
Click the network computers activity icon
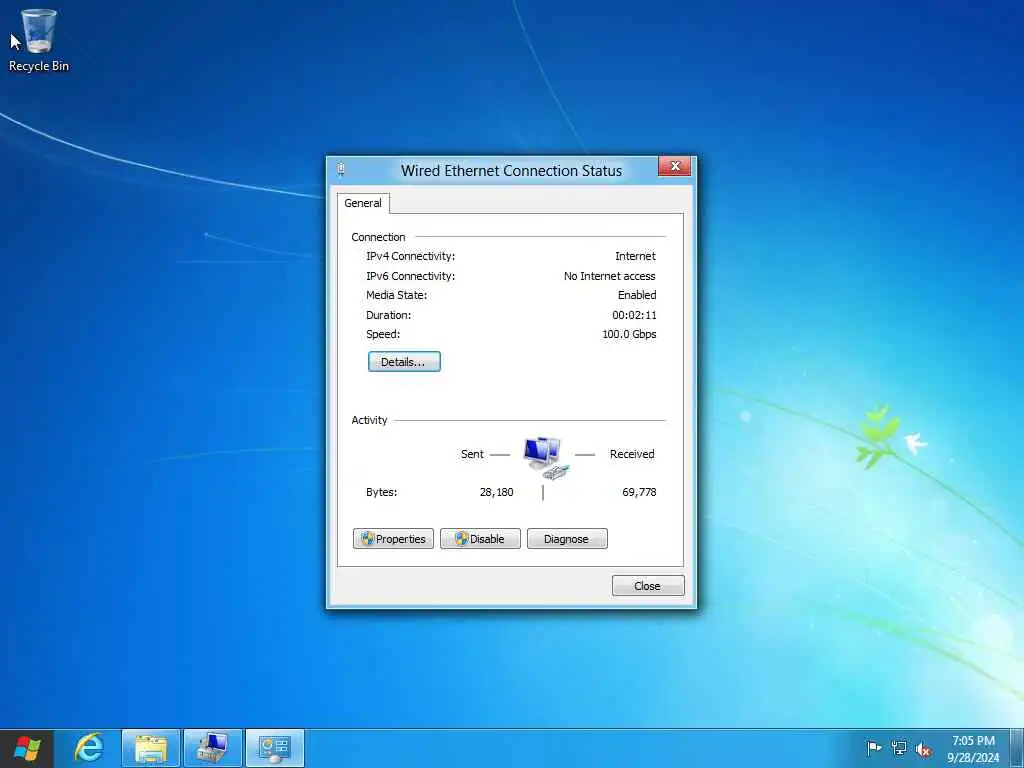coord(546,458)
